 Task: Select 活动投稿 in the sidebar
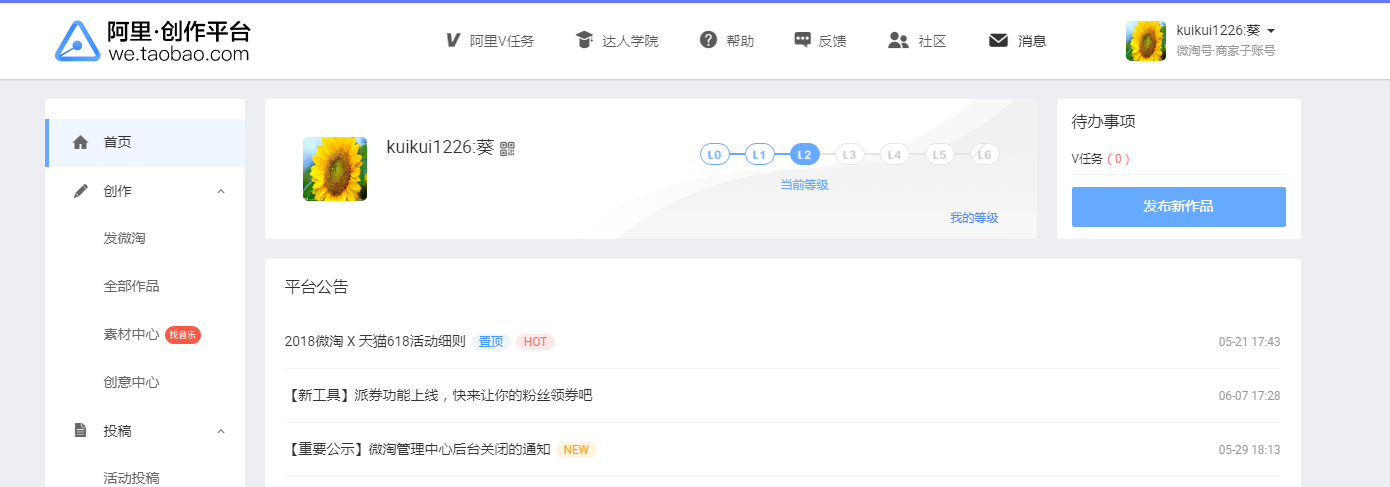click(x=132, y=477)
